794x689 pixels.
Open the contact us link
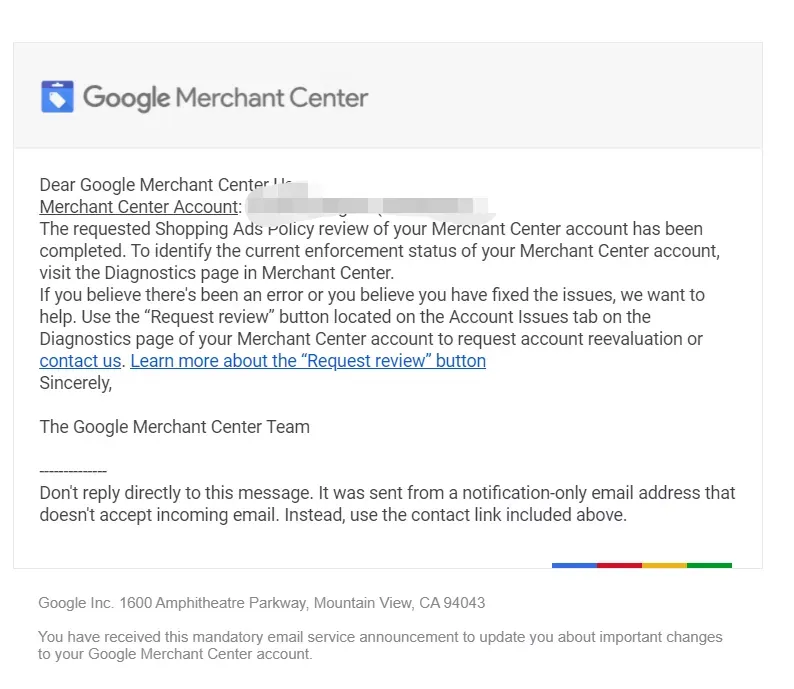(x=80, y=361)
